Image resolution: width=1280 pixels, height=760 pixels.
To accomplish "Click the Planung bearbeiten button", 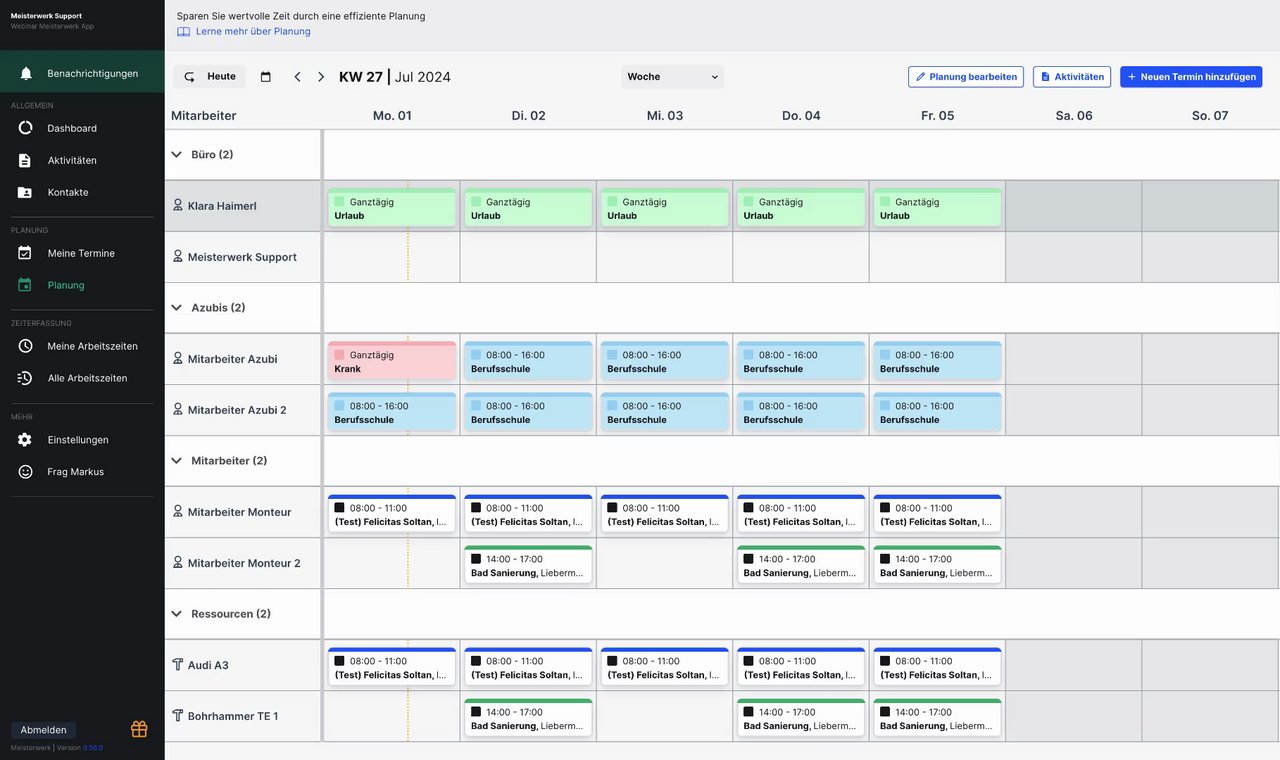I will (965, 77).
